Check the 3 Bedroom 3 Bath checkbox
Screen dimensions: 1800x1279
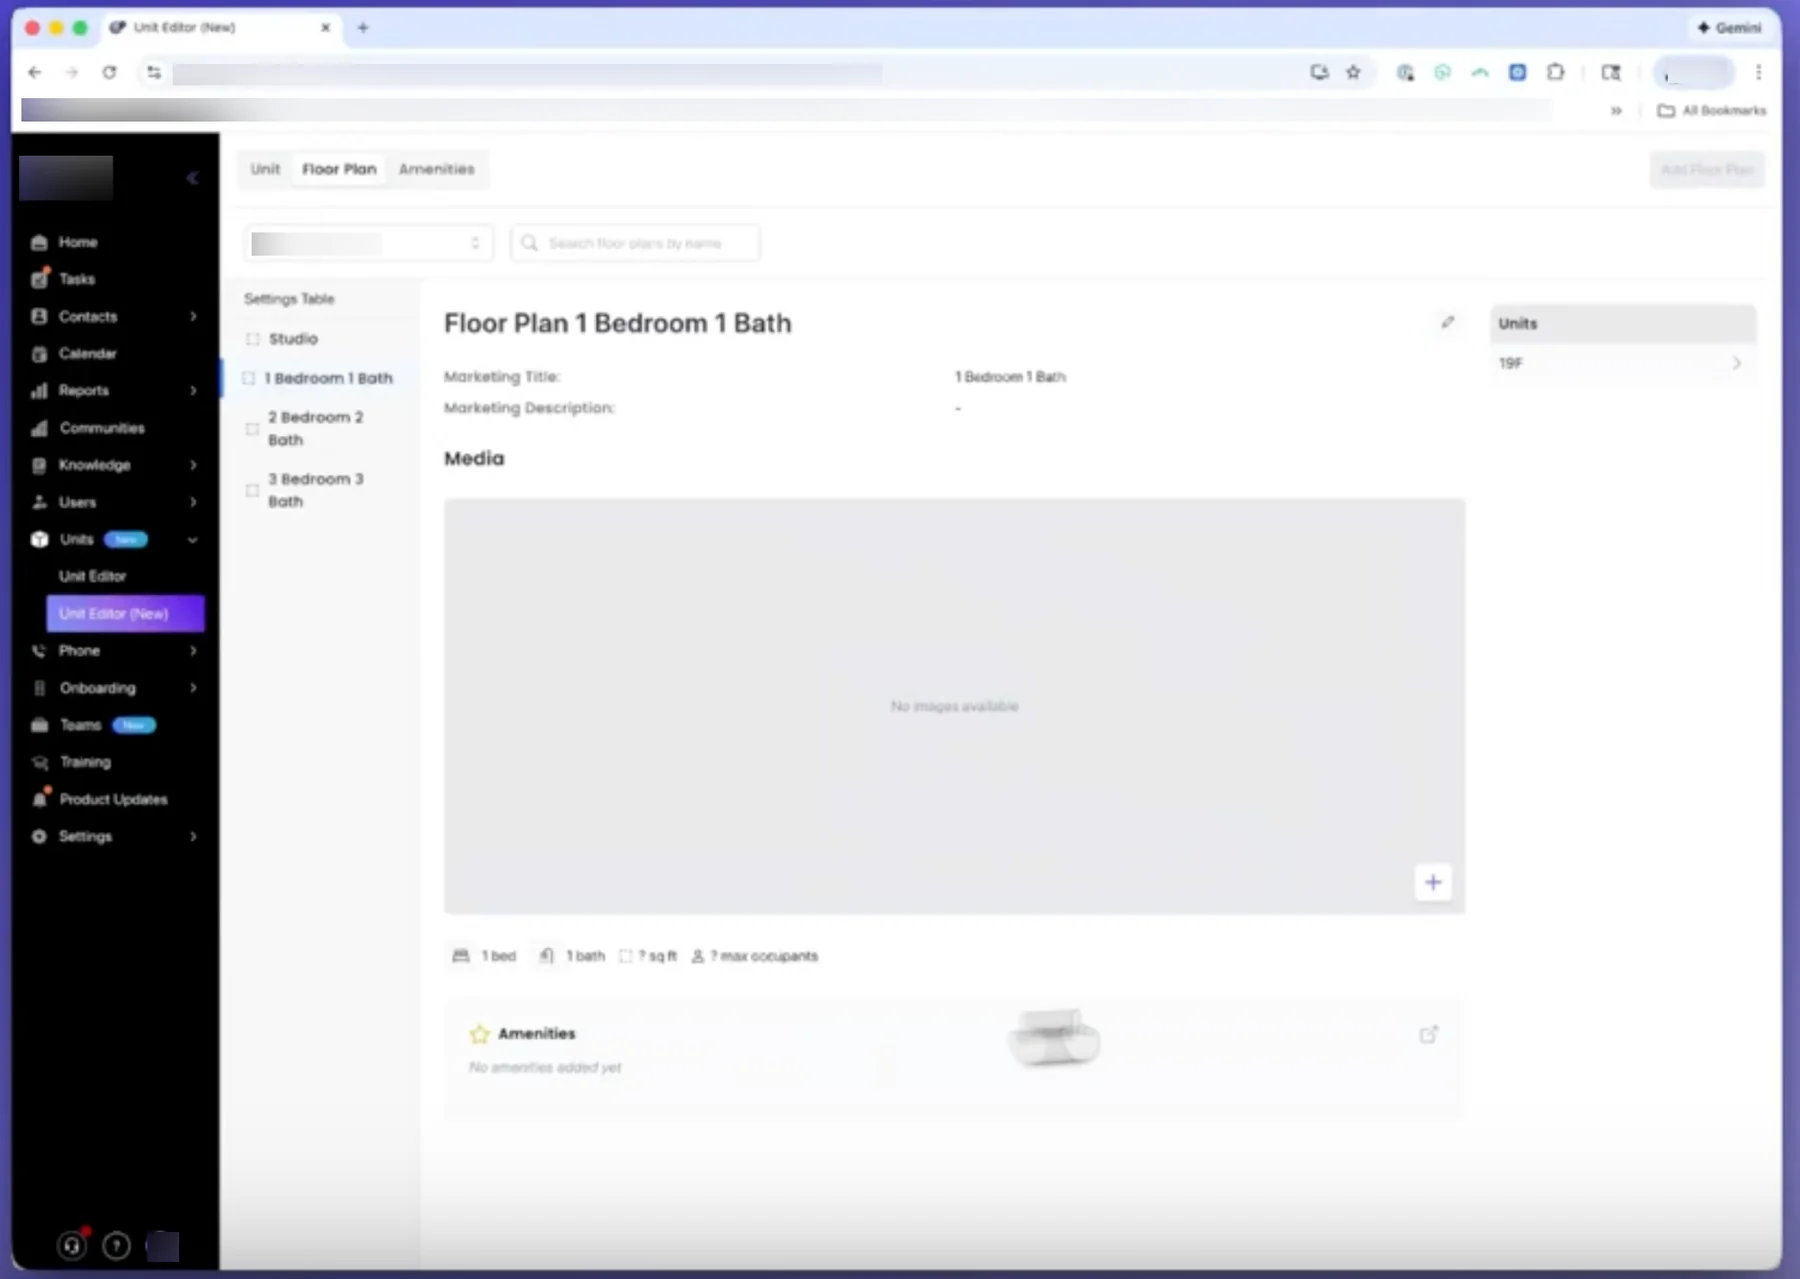click(x=253, y=490)
